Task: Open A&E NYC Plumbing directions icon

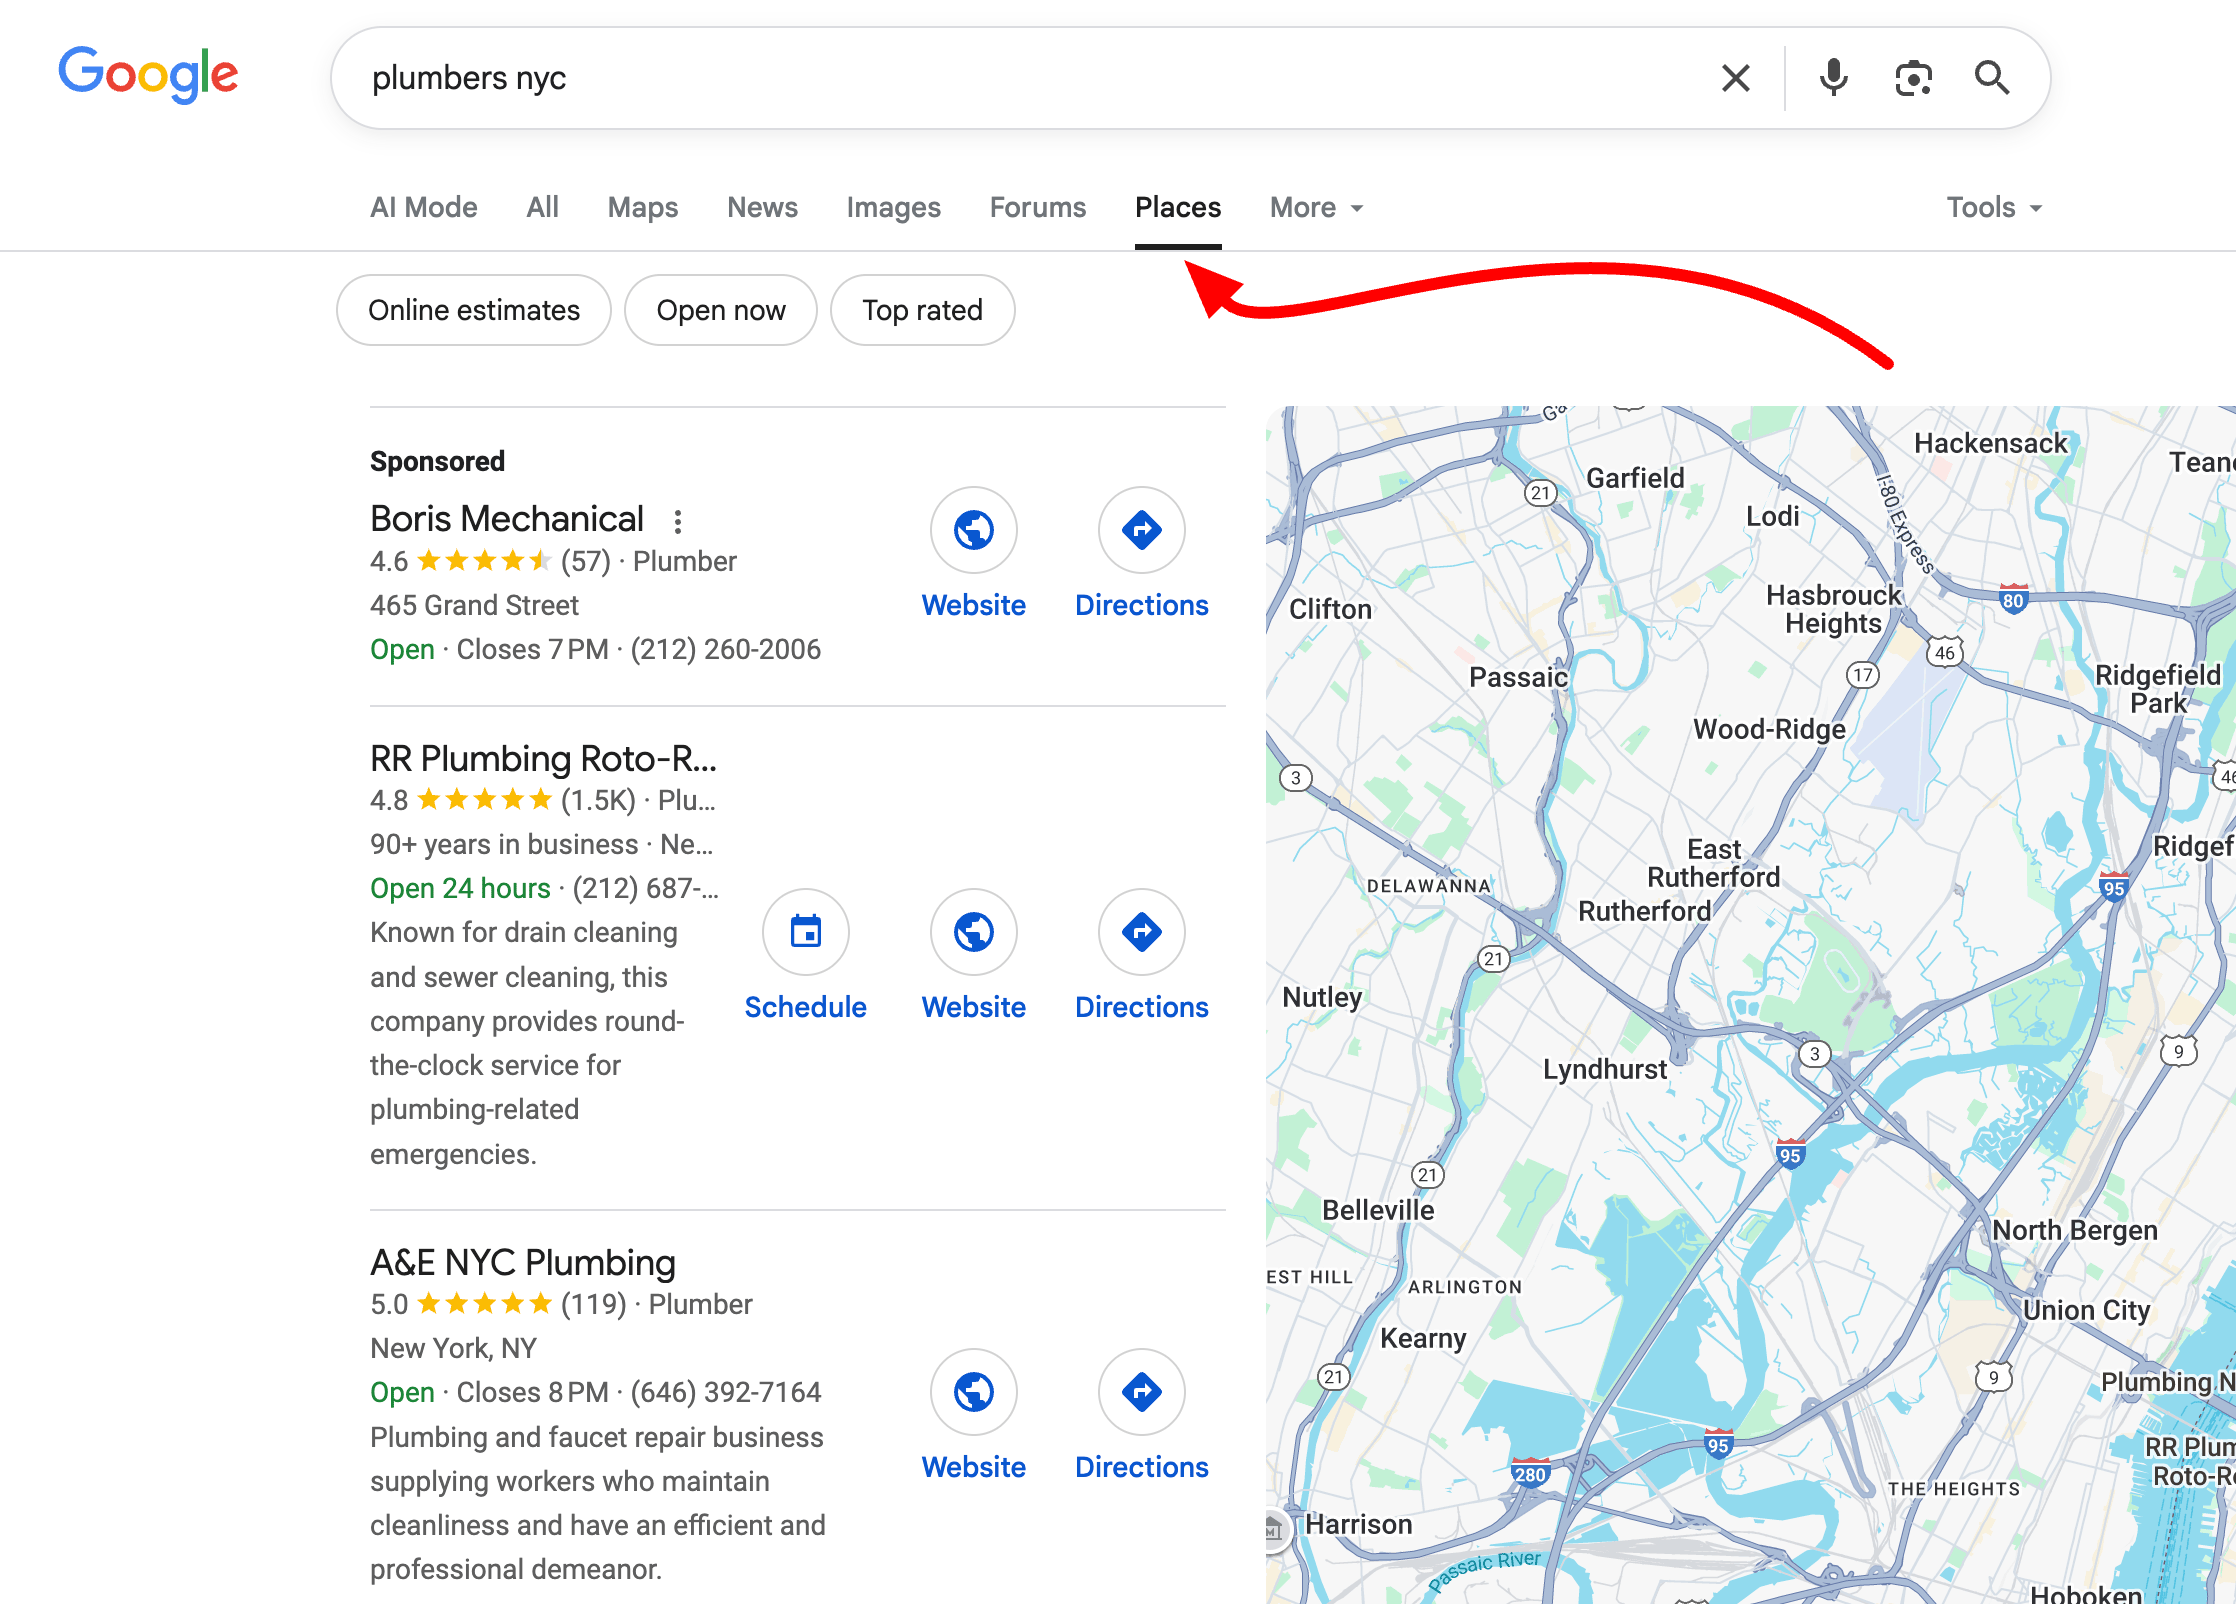Action: [x=1141, y=1392]
